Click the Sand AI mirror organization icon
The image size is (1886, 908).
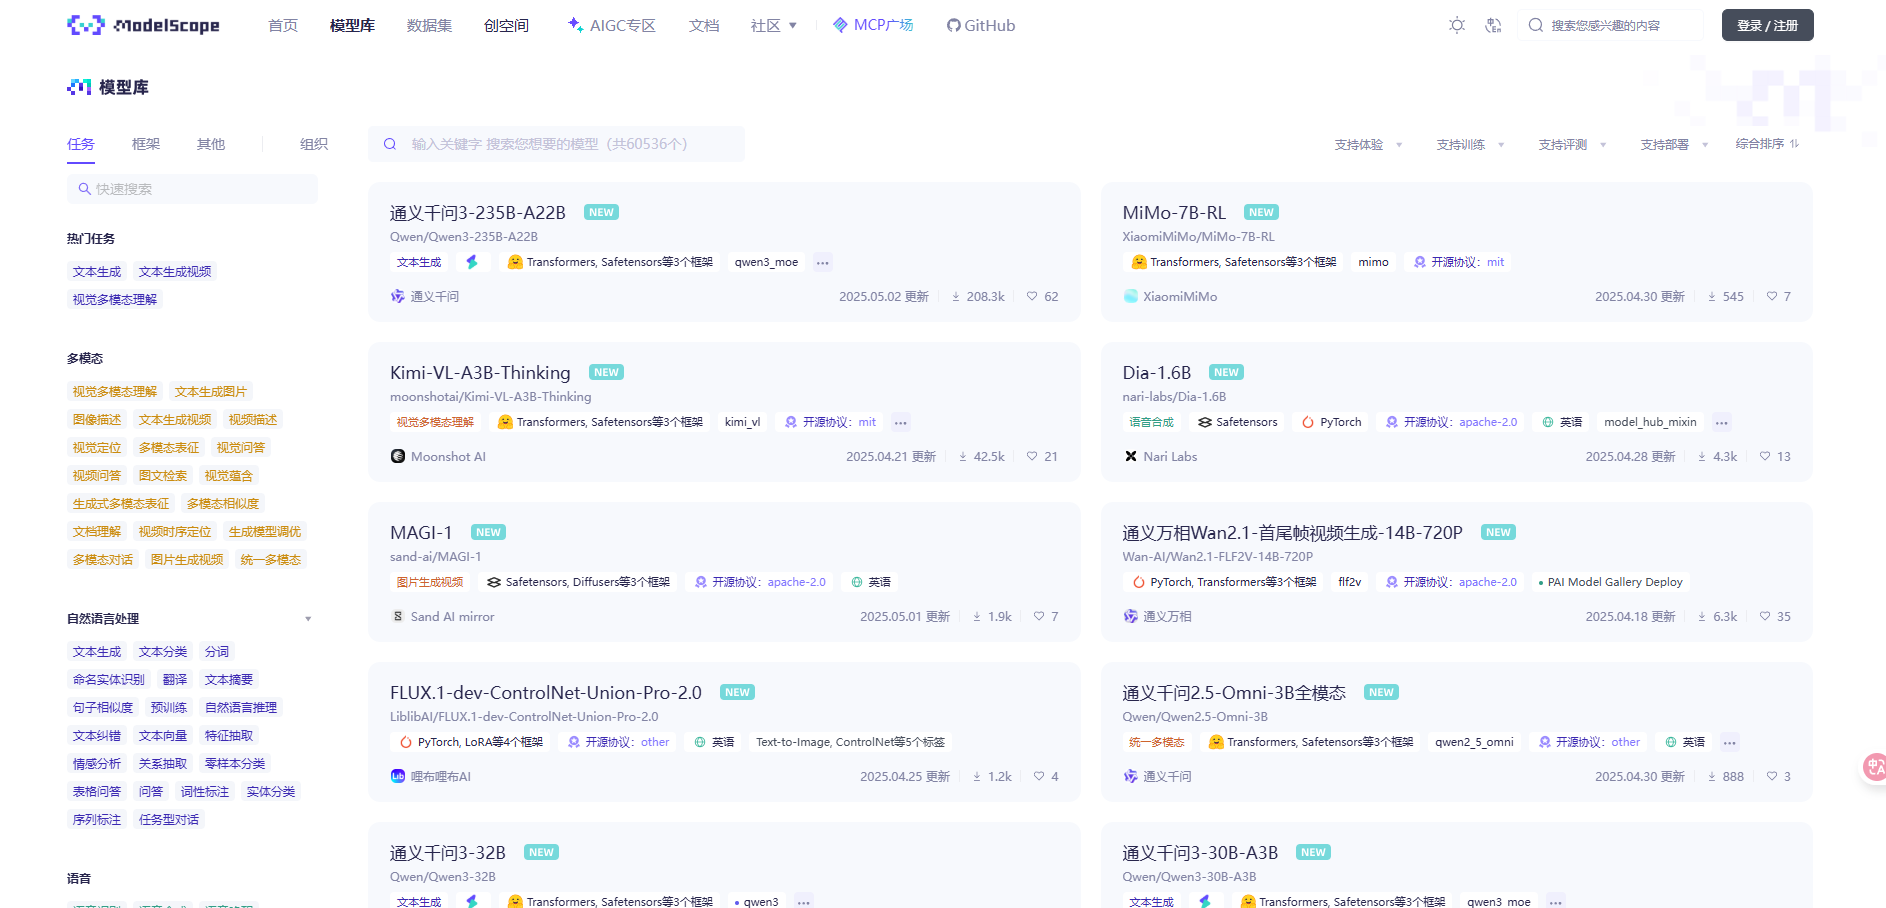[x=397, y=616]
